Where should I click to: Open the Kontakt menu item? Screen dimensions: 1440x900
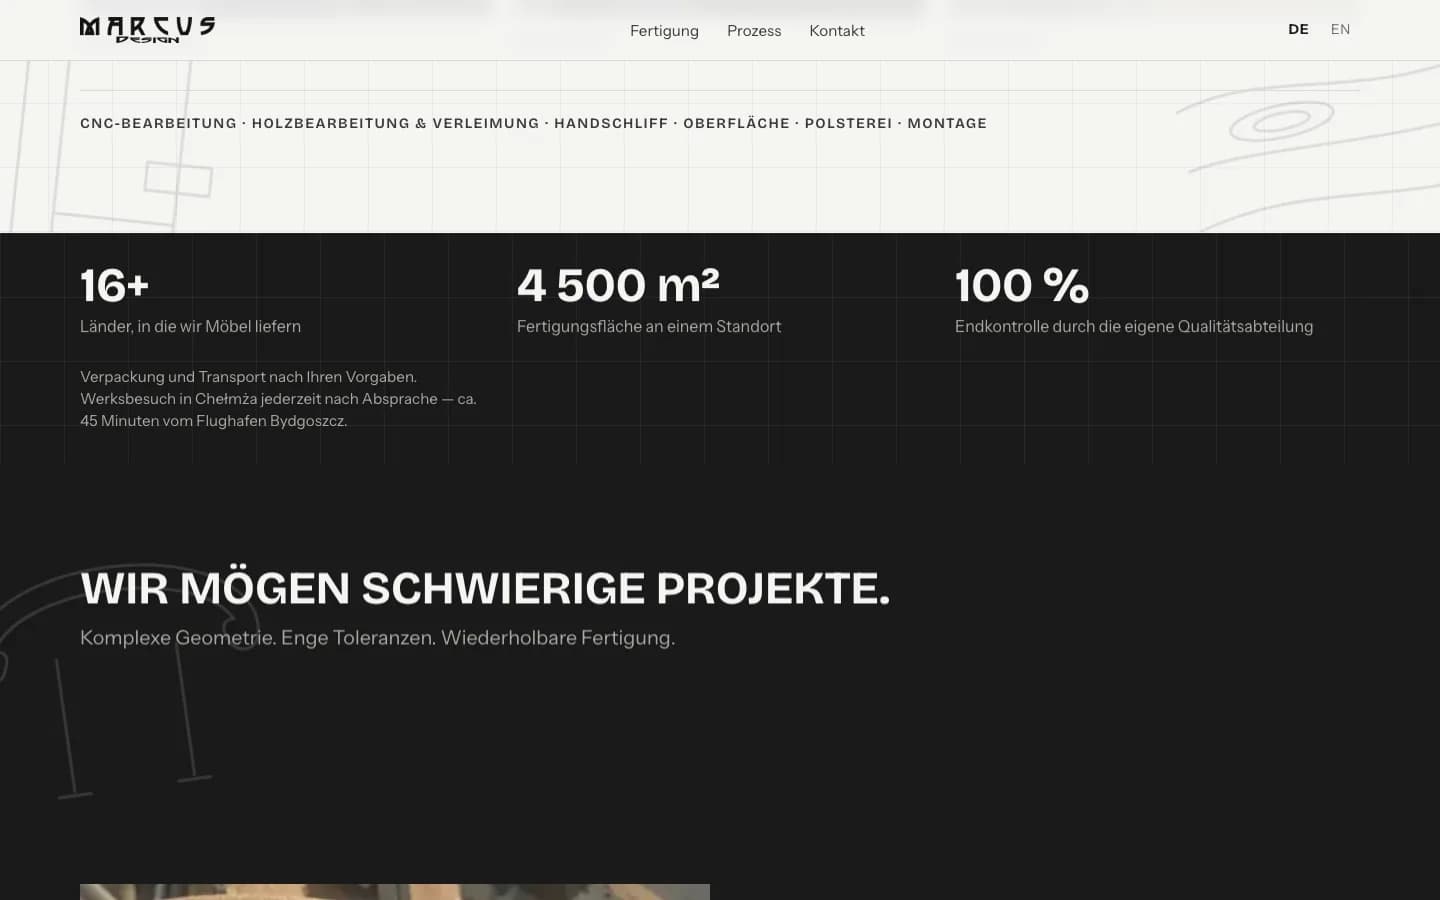(837, 31)
